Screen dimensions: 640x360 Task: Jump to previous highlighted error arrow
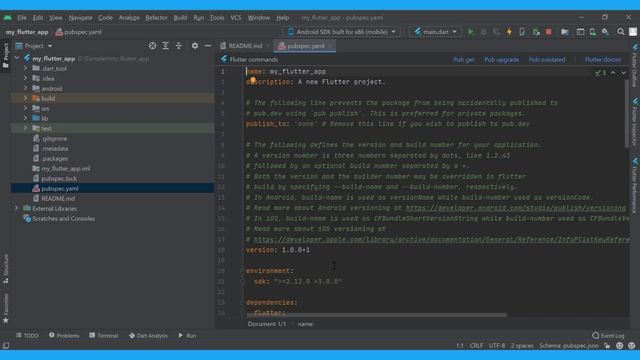point(613,73)
